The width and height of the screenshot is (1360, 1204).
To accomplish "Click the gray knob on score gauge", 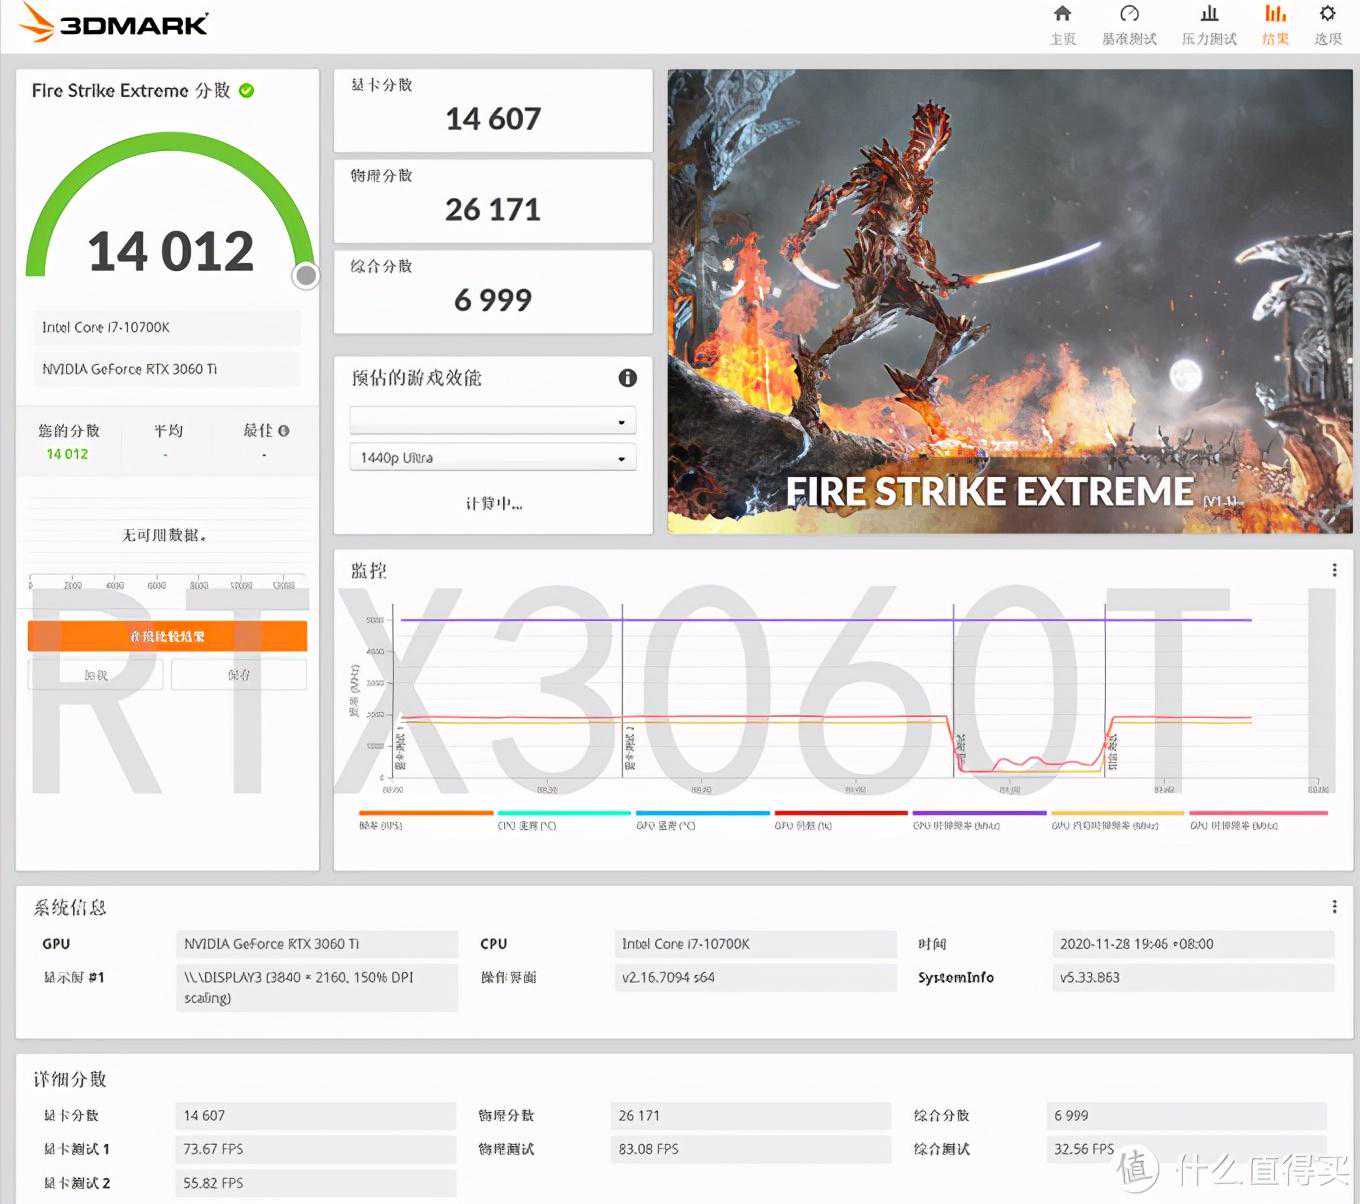I will (306, 275).
